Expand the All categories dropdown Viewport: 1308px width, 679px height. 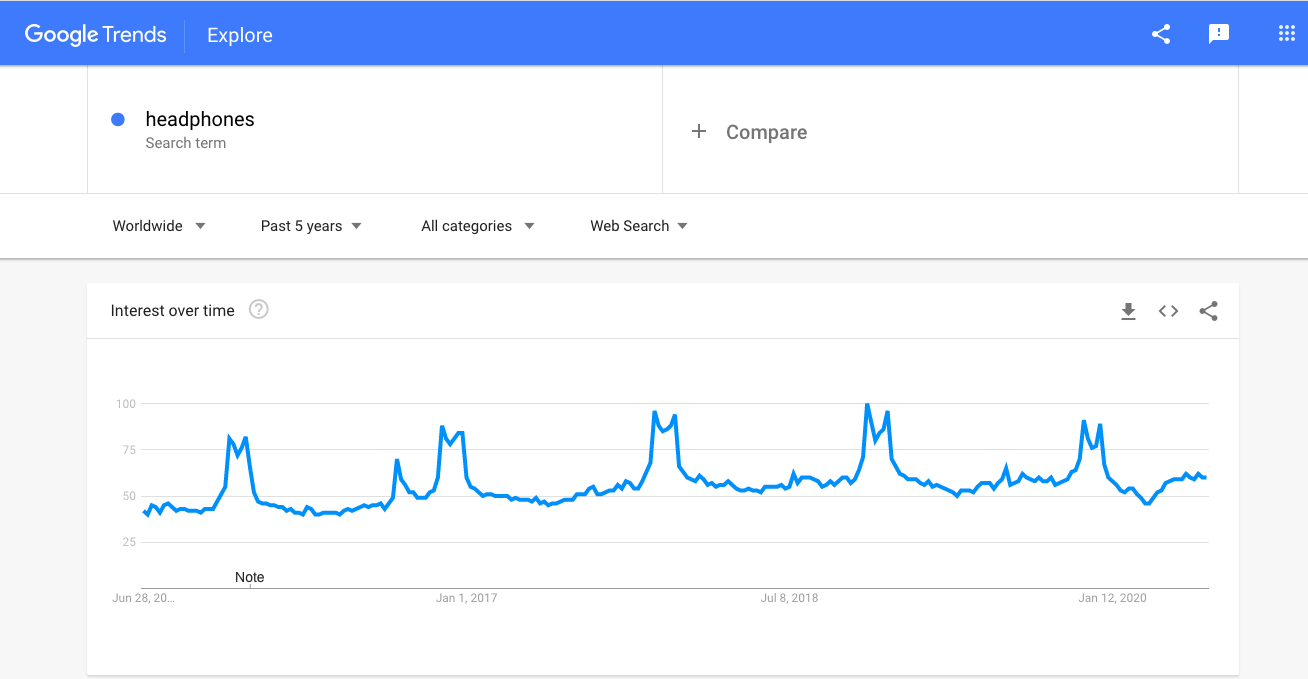(478, 226)
